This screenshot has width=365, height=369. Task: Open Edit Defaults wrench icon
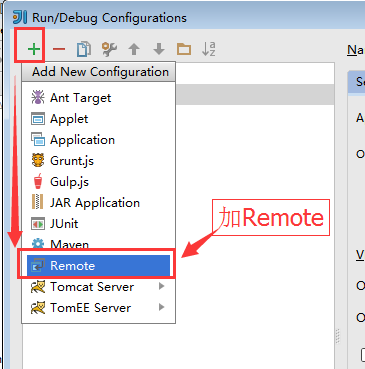coord(109,49)
